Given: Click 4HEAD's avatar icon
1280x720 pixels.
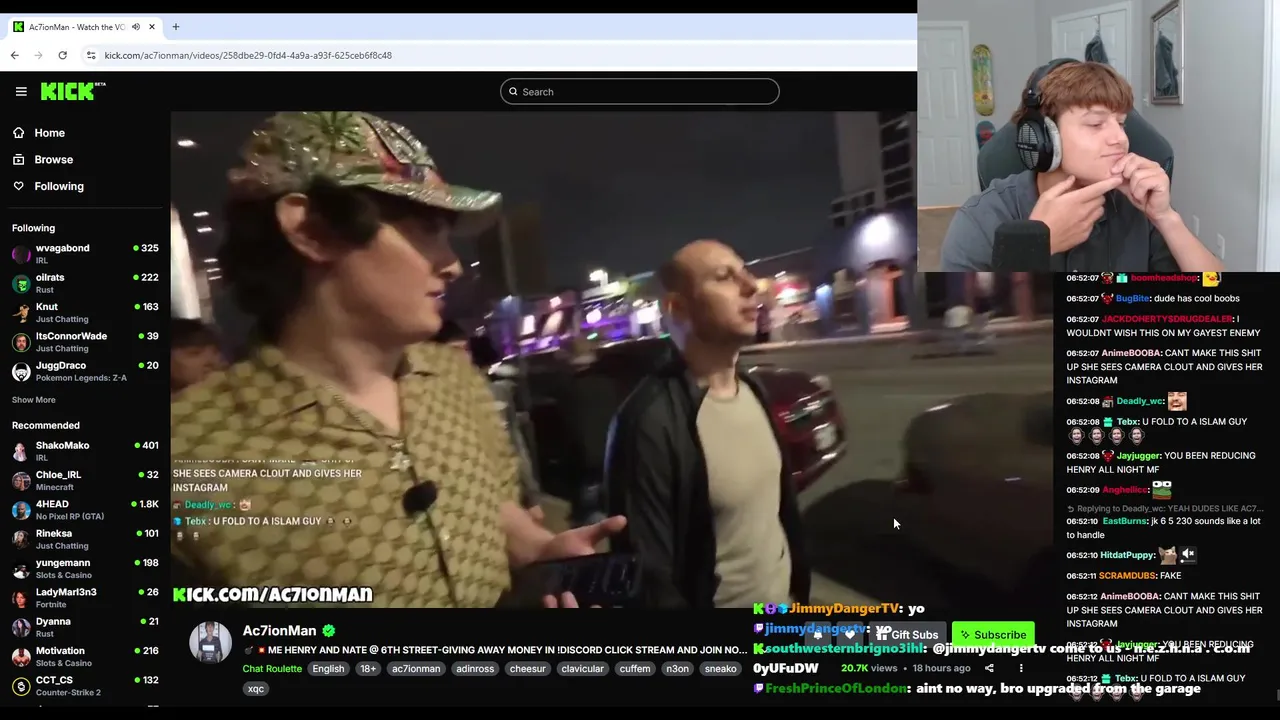Looking at the screenshot, I should click(x=21, y=510).
